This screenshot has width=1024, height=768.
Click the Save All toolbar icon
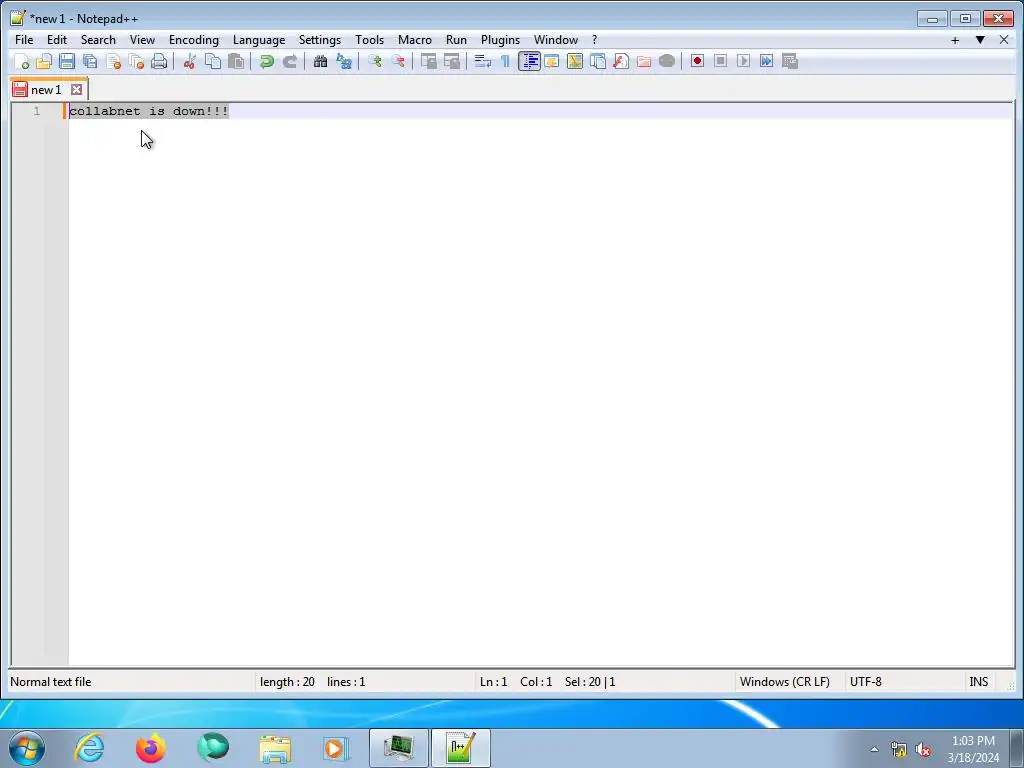coord(90,61)
